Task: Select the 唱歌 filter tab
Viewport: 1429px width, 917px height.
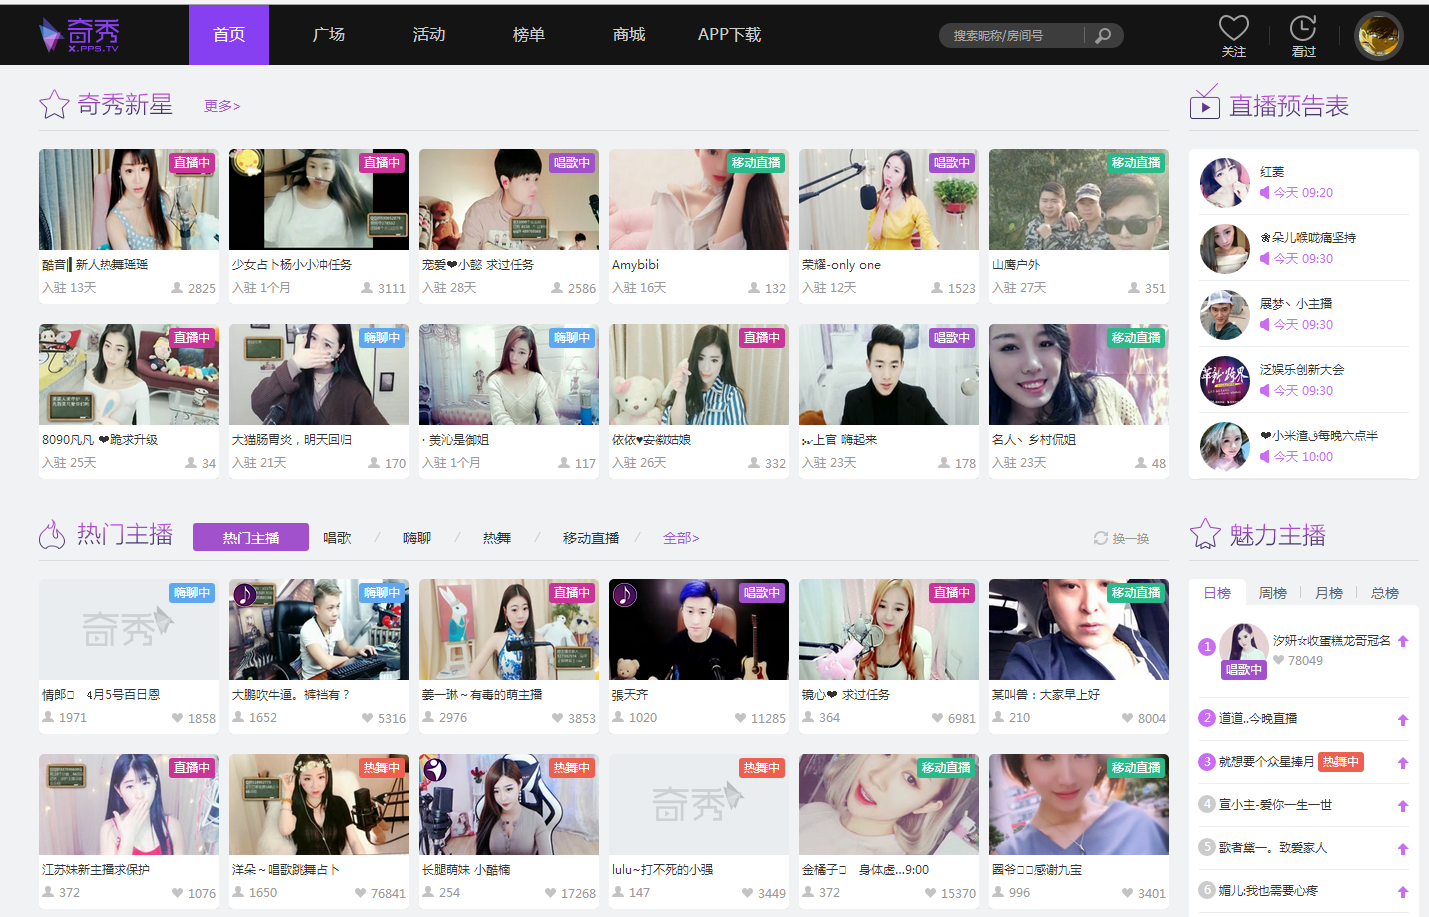Action: click(x=337, y=538)
